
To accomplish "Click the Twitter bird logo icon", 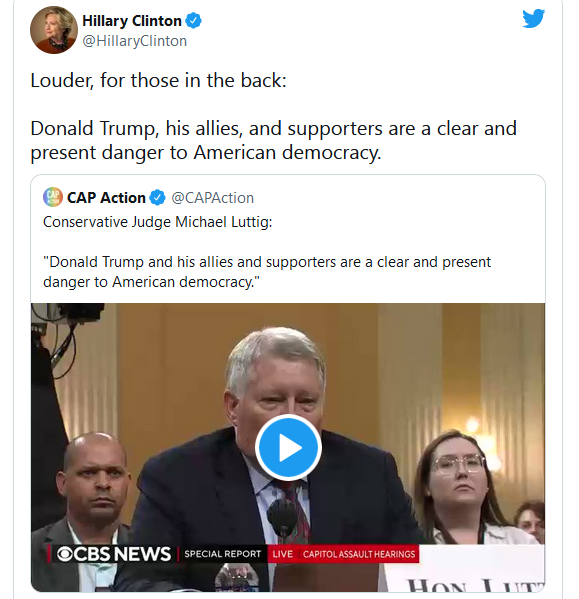I will click(533, 18).
